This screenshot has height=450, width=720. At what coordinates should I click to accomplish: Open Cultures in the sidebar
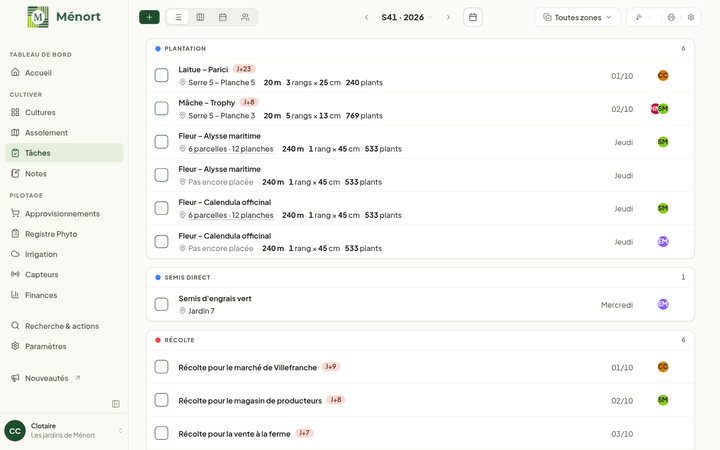click(x=64, y=112)
